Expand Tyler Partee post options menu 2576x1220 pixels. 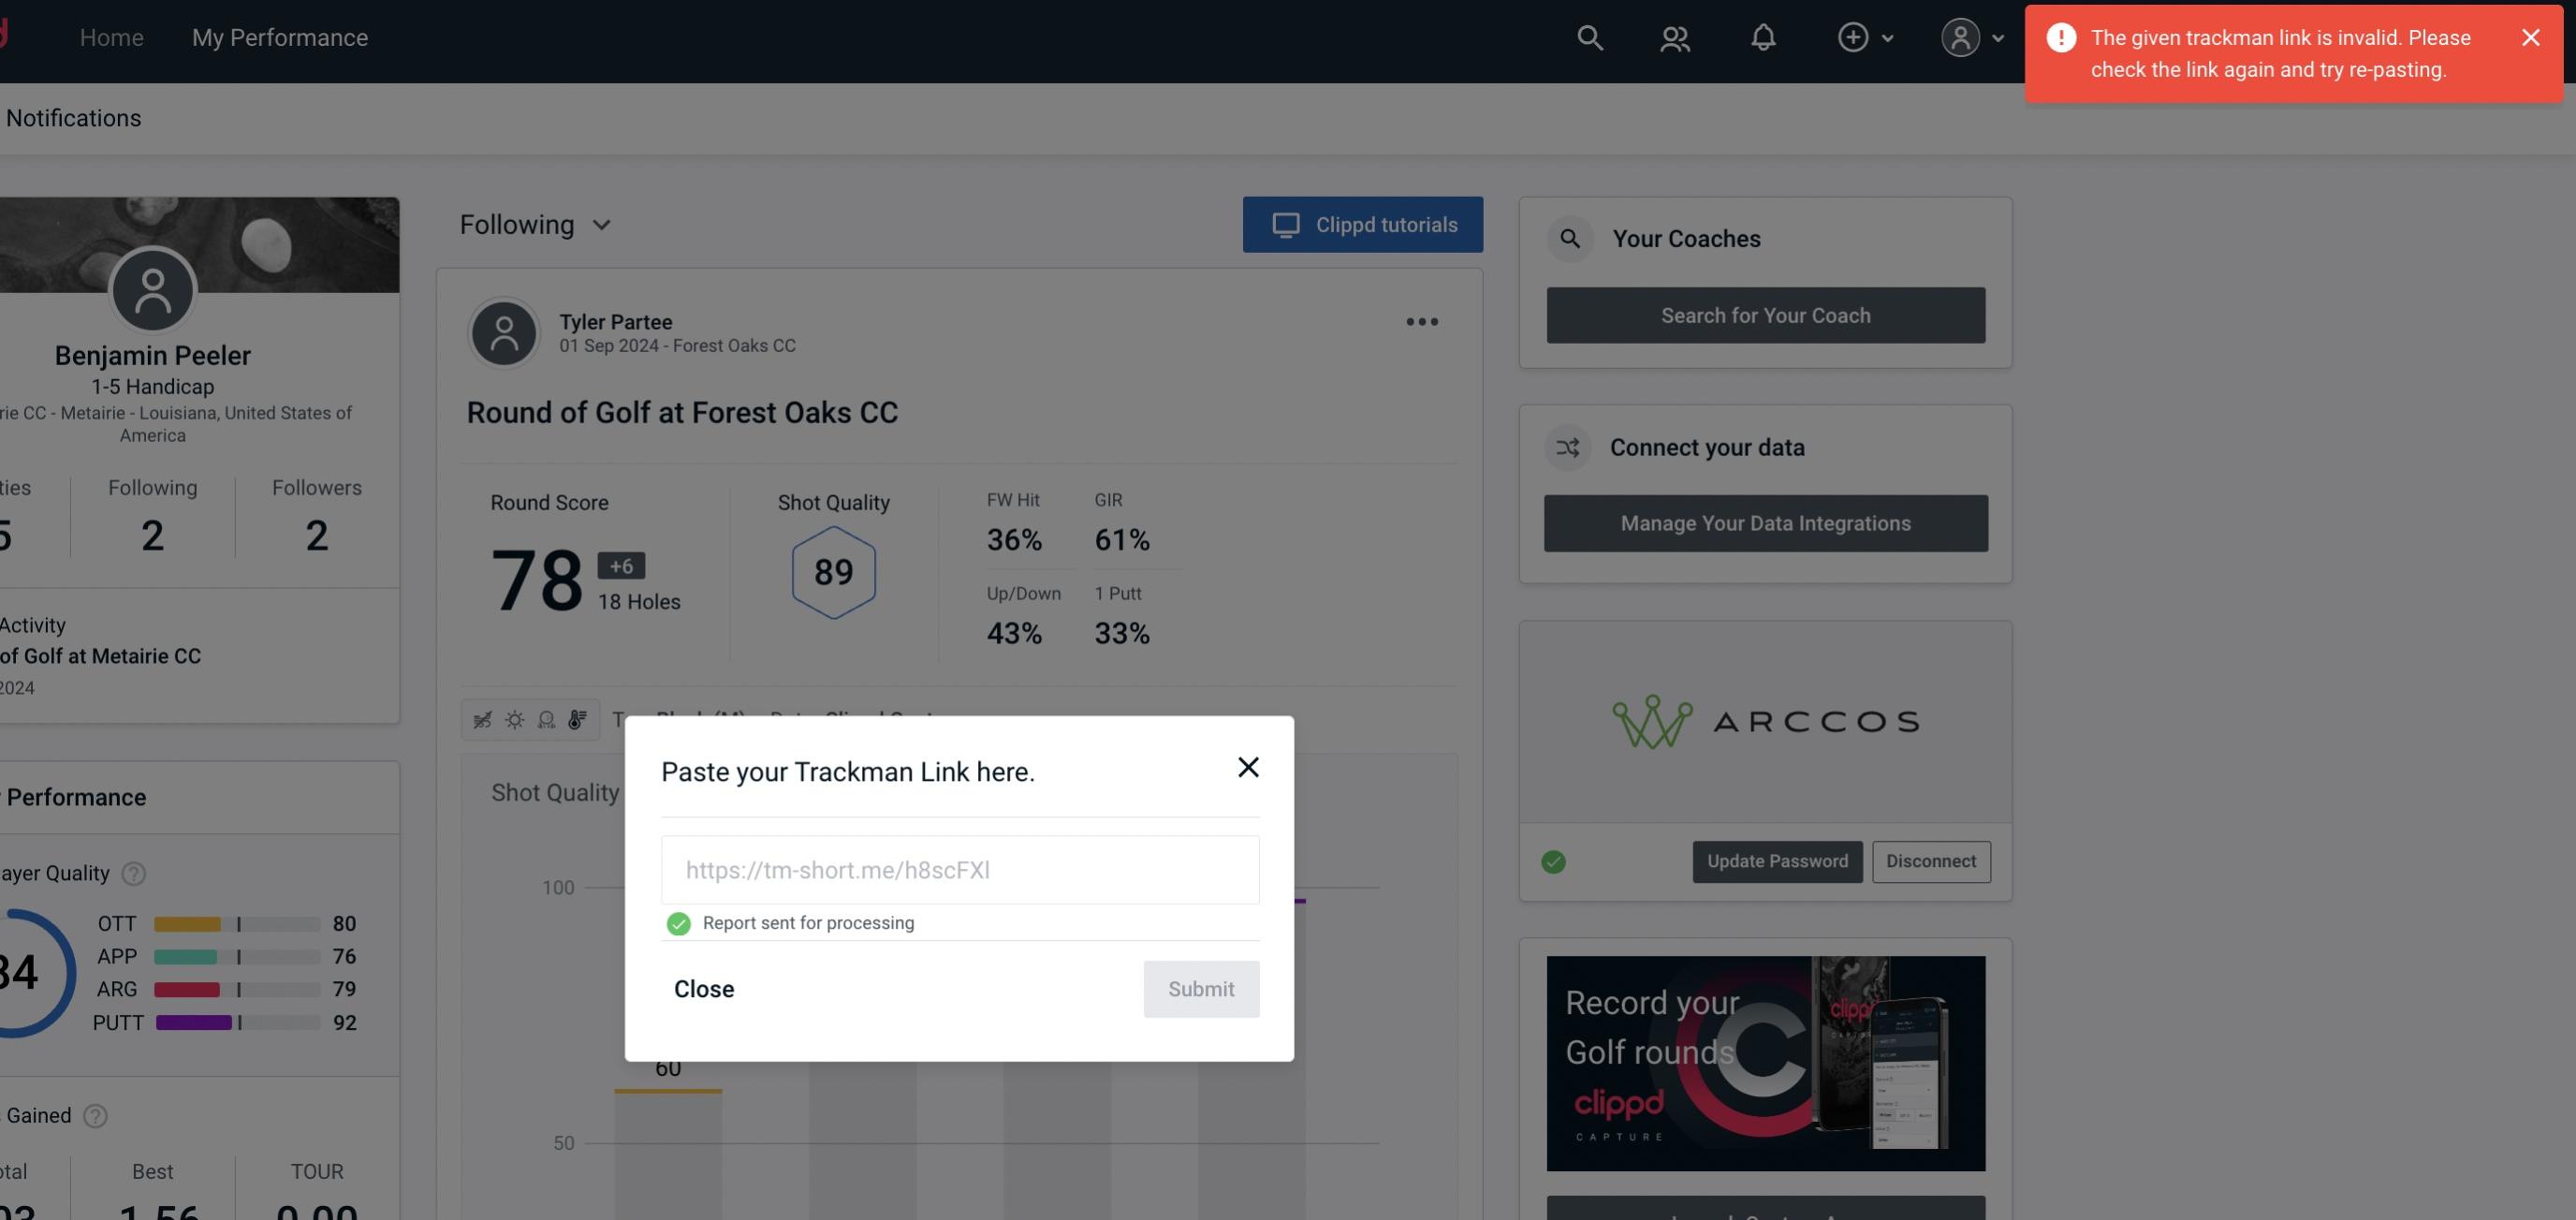tap(1421, 322)
